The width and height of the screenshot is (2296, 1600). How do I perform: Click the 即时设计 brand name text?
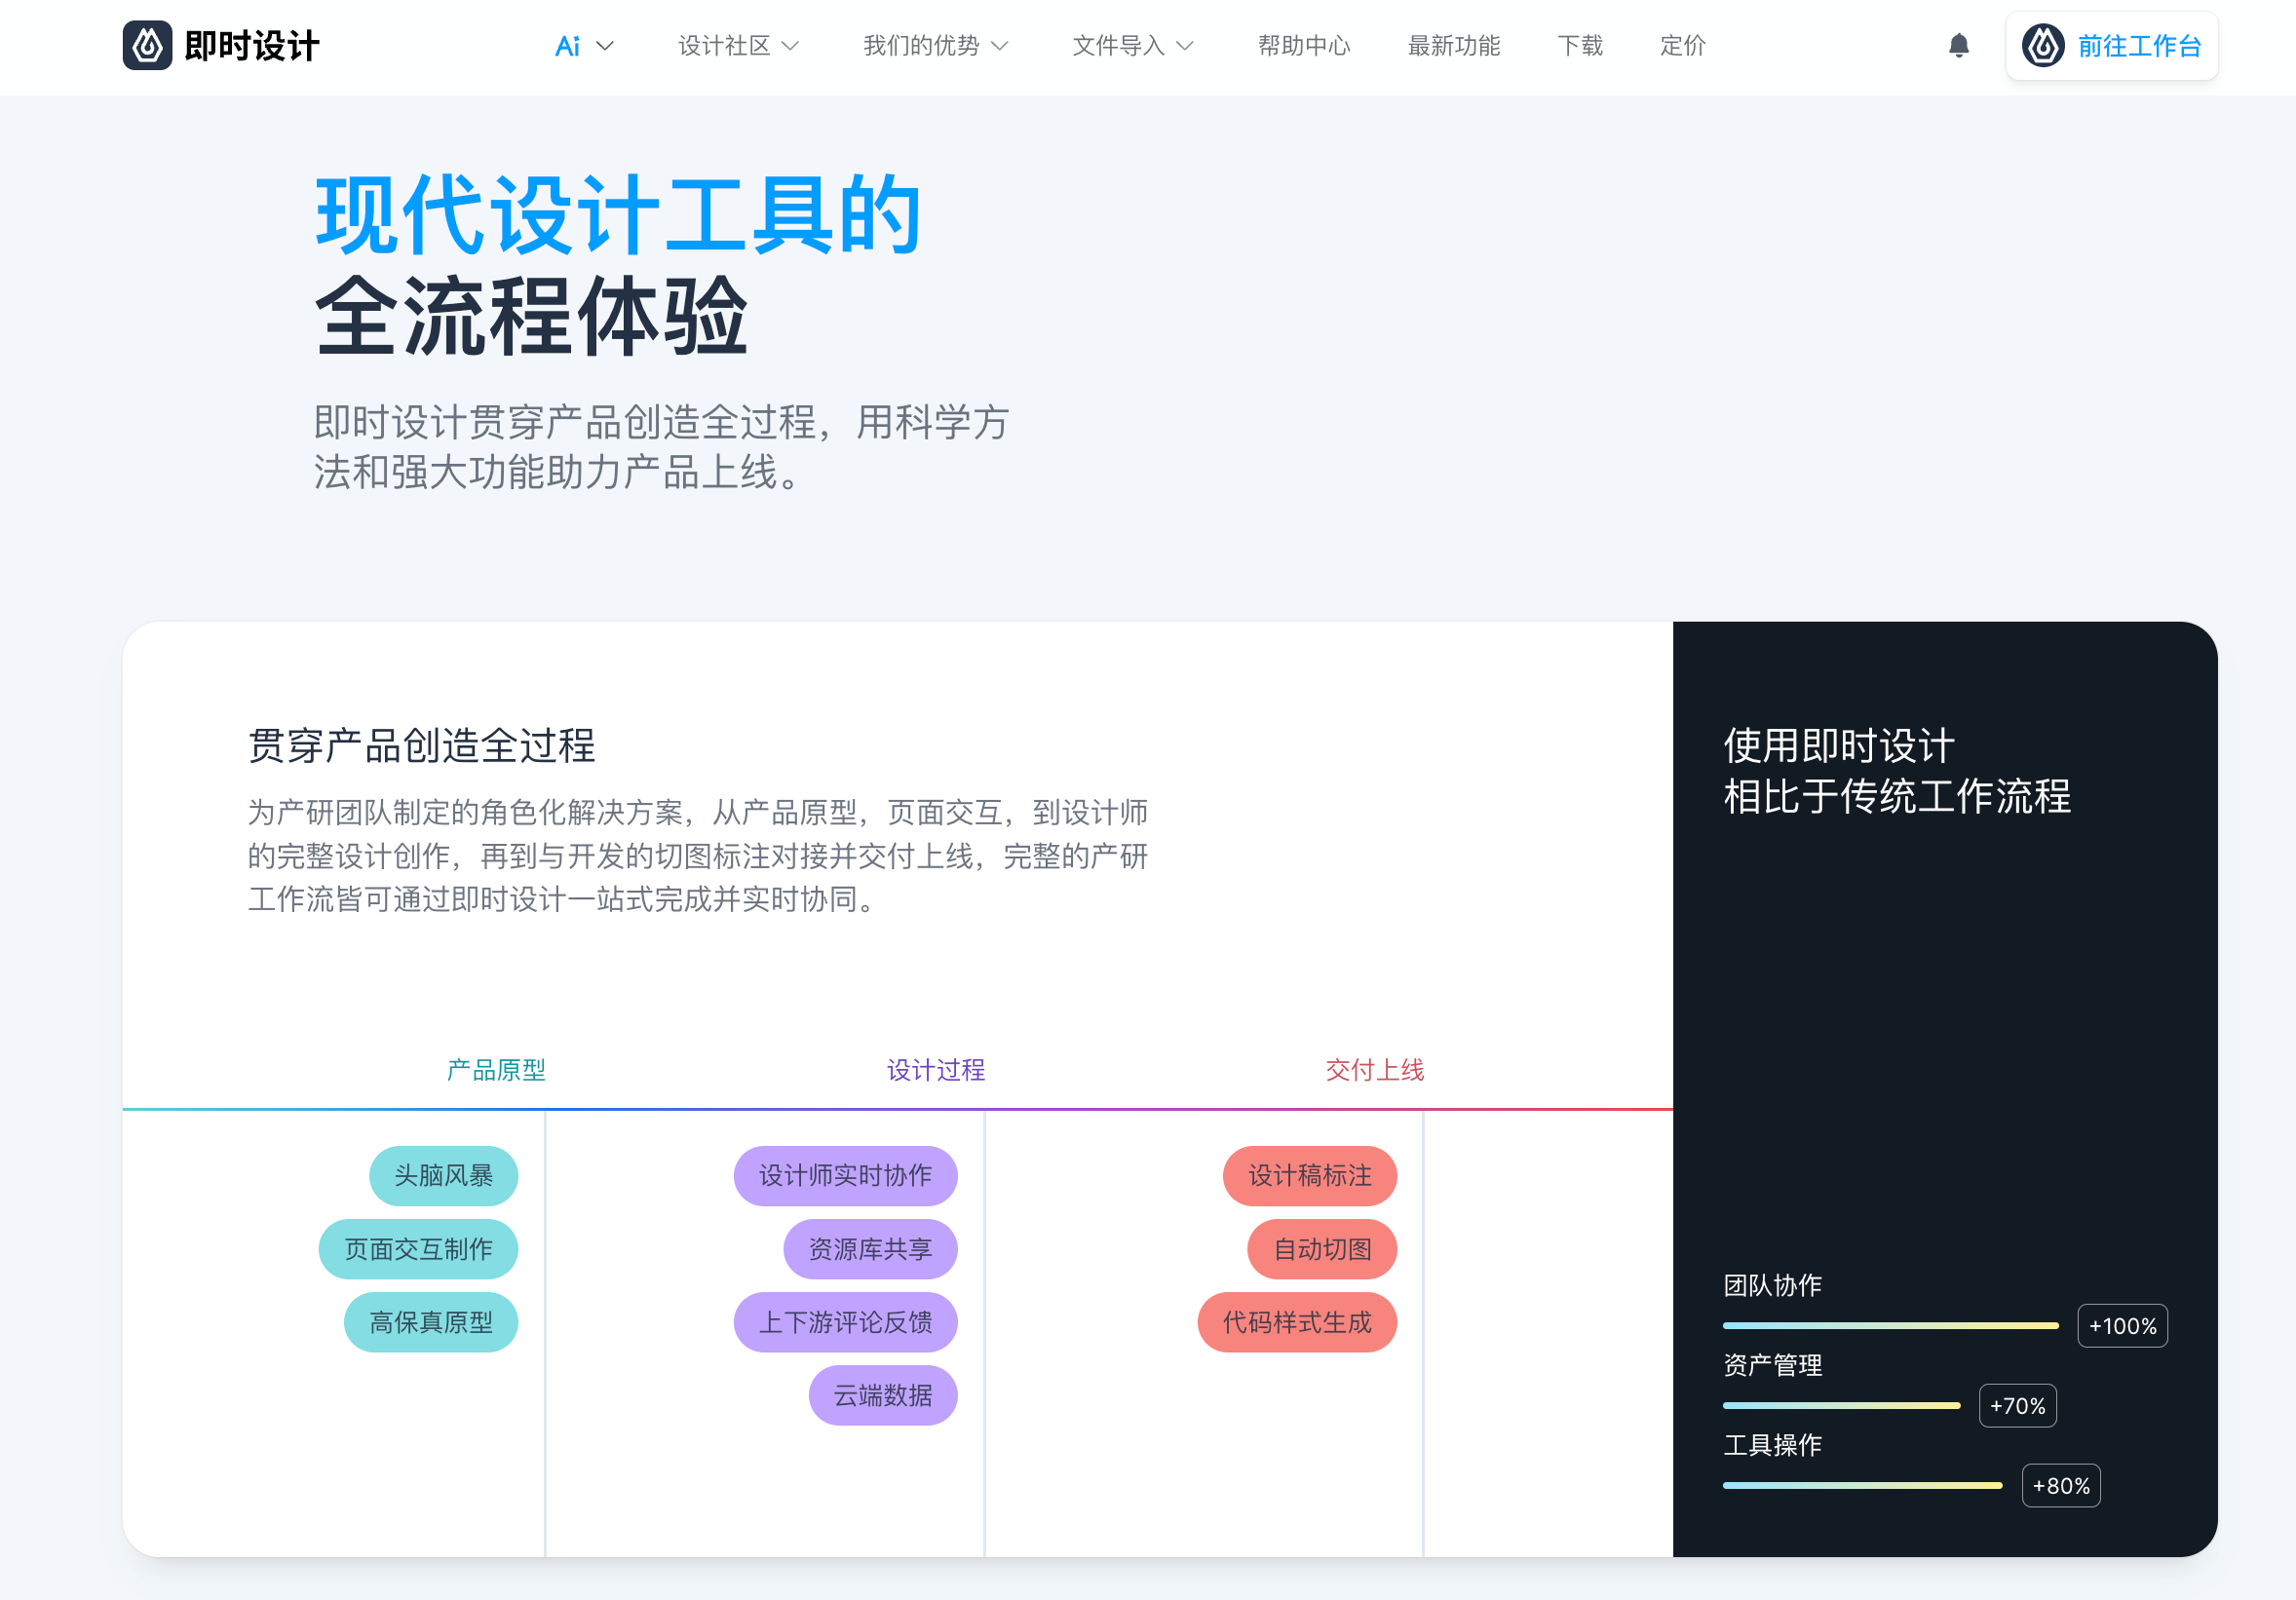[x=252, y=46]
